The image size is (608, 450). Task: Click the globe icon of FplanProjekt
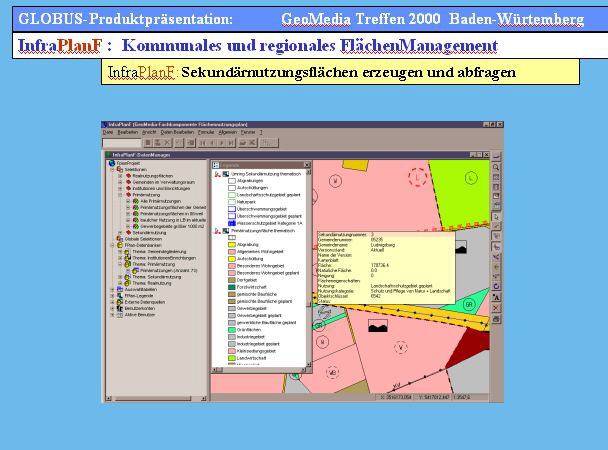point(112,163)
